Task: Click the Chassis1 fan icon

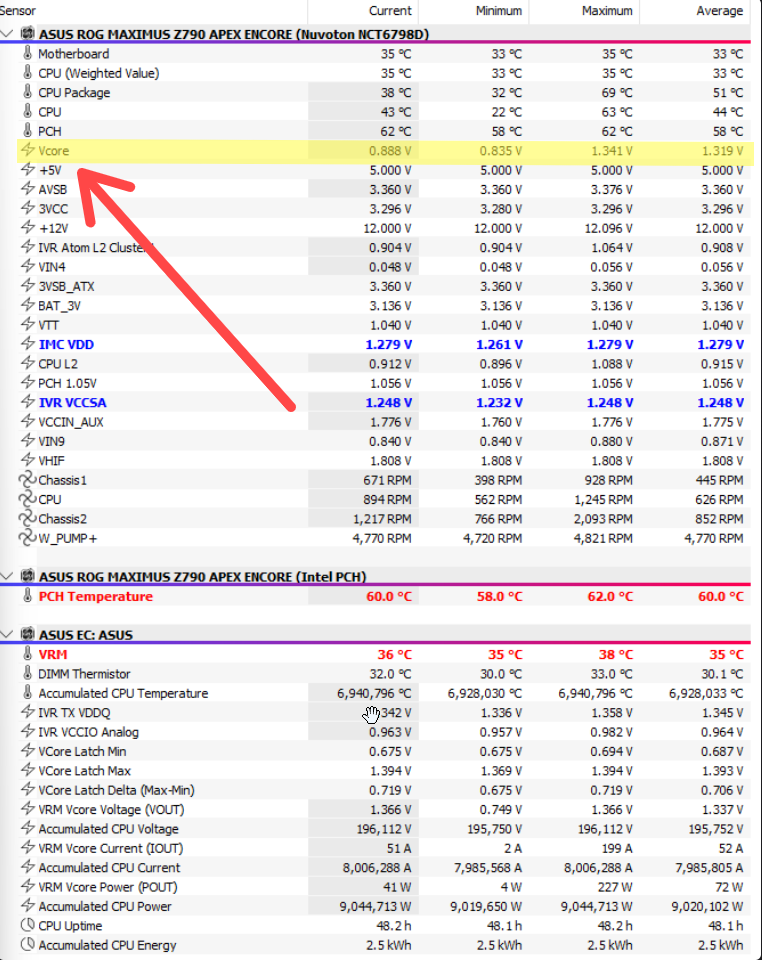Action: [x=28, y=479]
